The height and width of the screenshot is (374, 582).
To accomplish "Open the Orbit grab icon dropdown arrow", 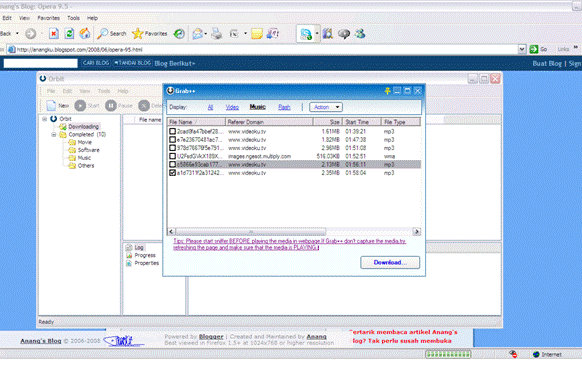I will [317, 34].
